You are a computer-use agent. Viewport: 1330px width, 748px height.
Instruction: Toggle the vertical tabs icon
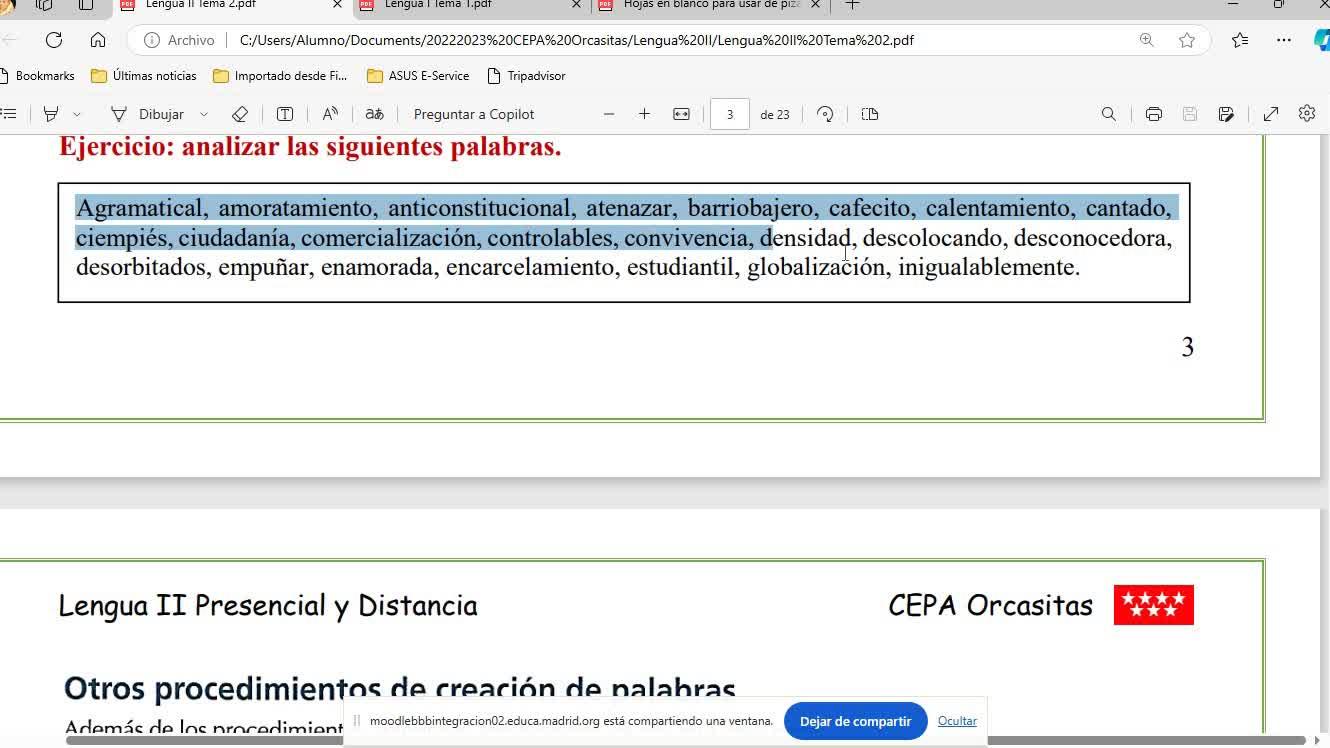(x=86, y=5)
